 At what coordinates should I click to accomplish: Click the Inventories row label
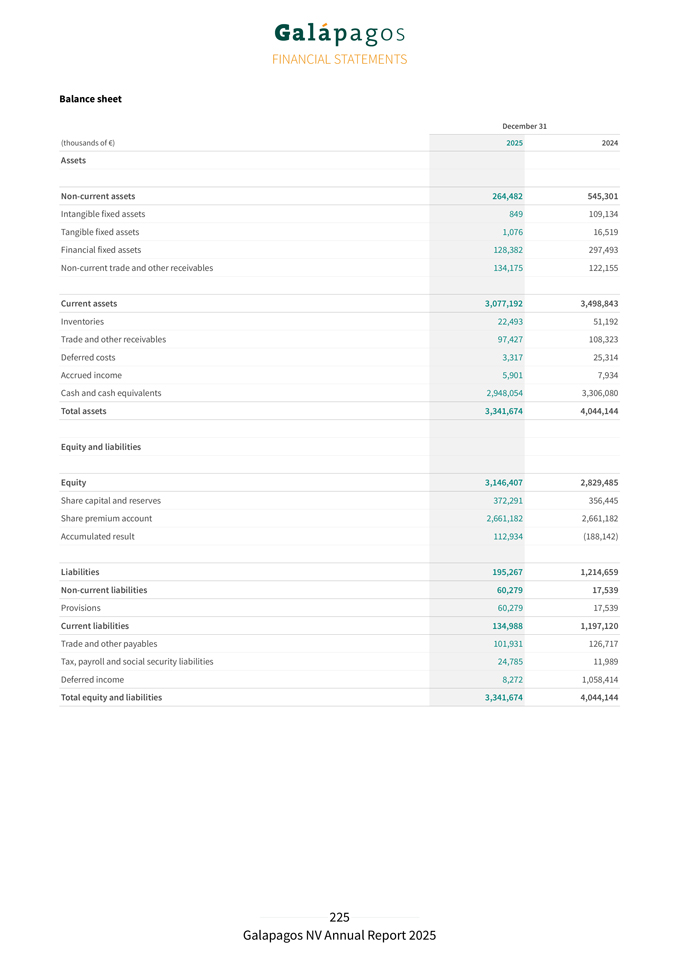(82, 321)
